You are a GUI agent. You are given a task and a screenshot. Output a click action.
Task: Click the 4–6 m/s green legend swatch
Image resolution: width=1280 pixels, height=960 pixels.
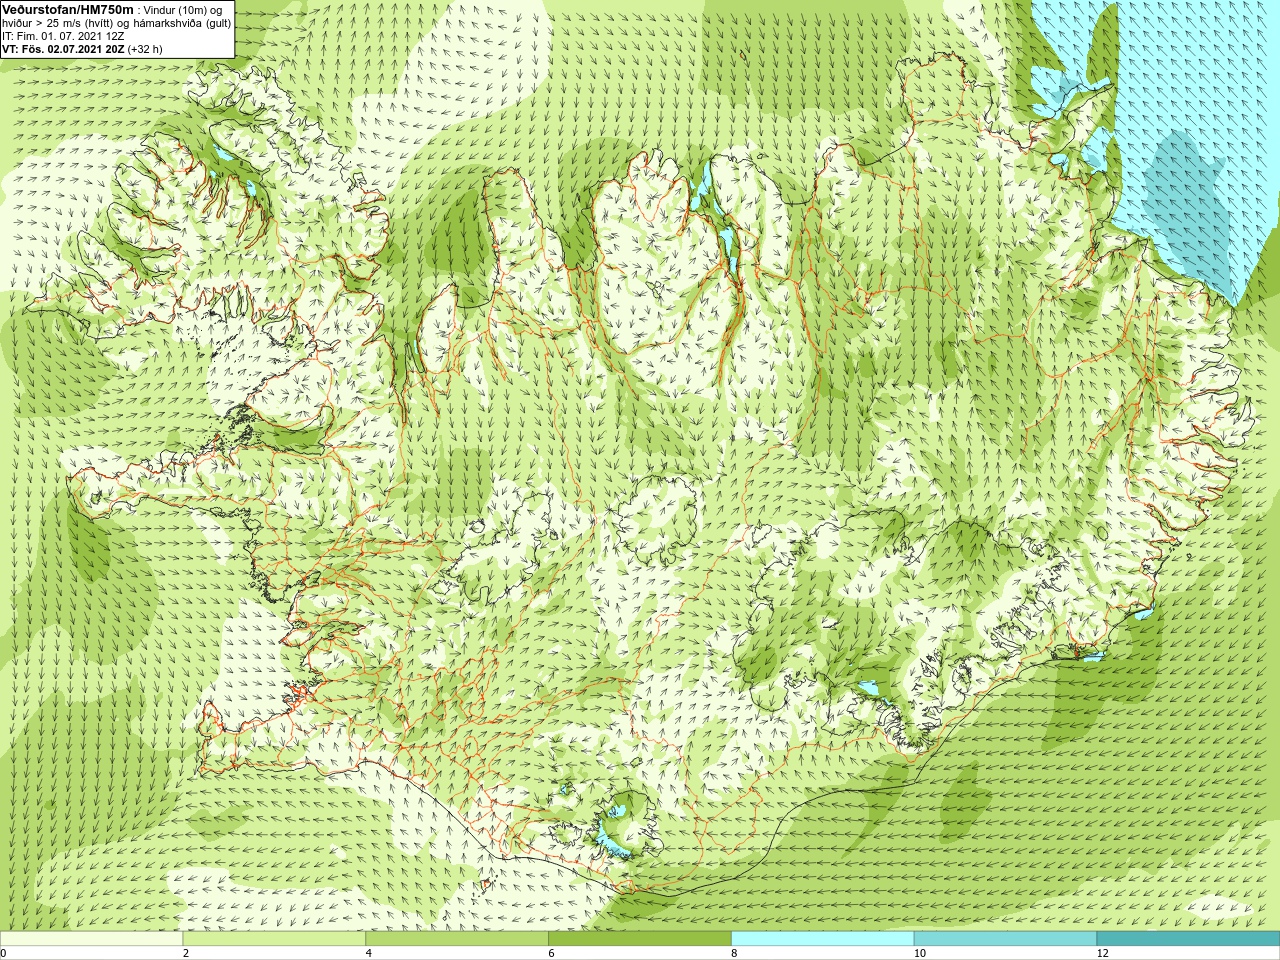click(457, 939)
